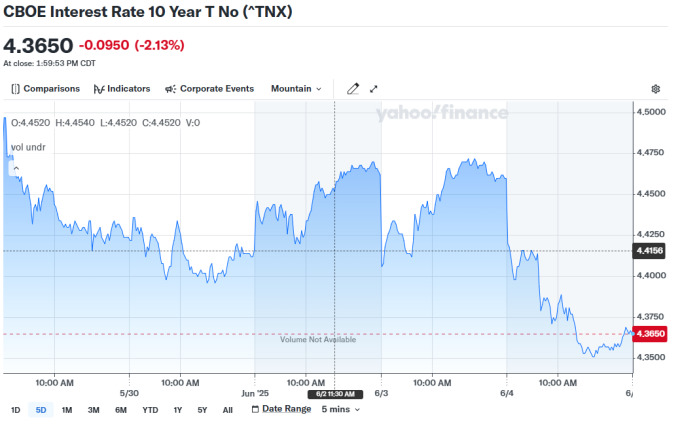The width and height of the screenshot is (680, 426).
Task: Choose the YTD time range
Action: tap(150, 409)
